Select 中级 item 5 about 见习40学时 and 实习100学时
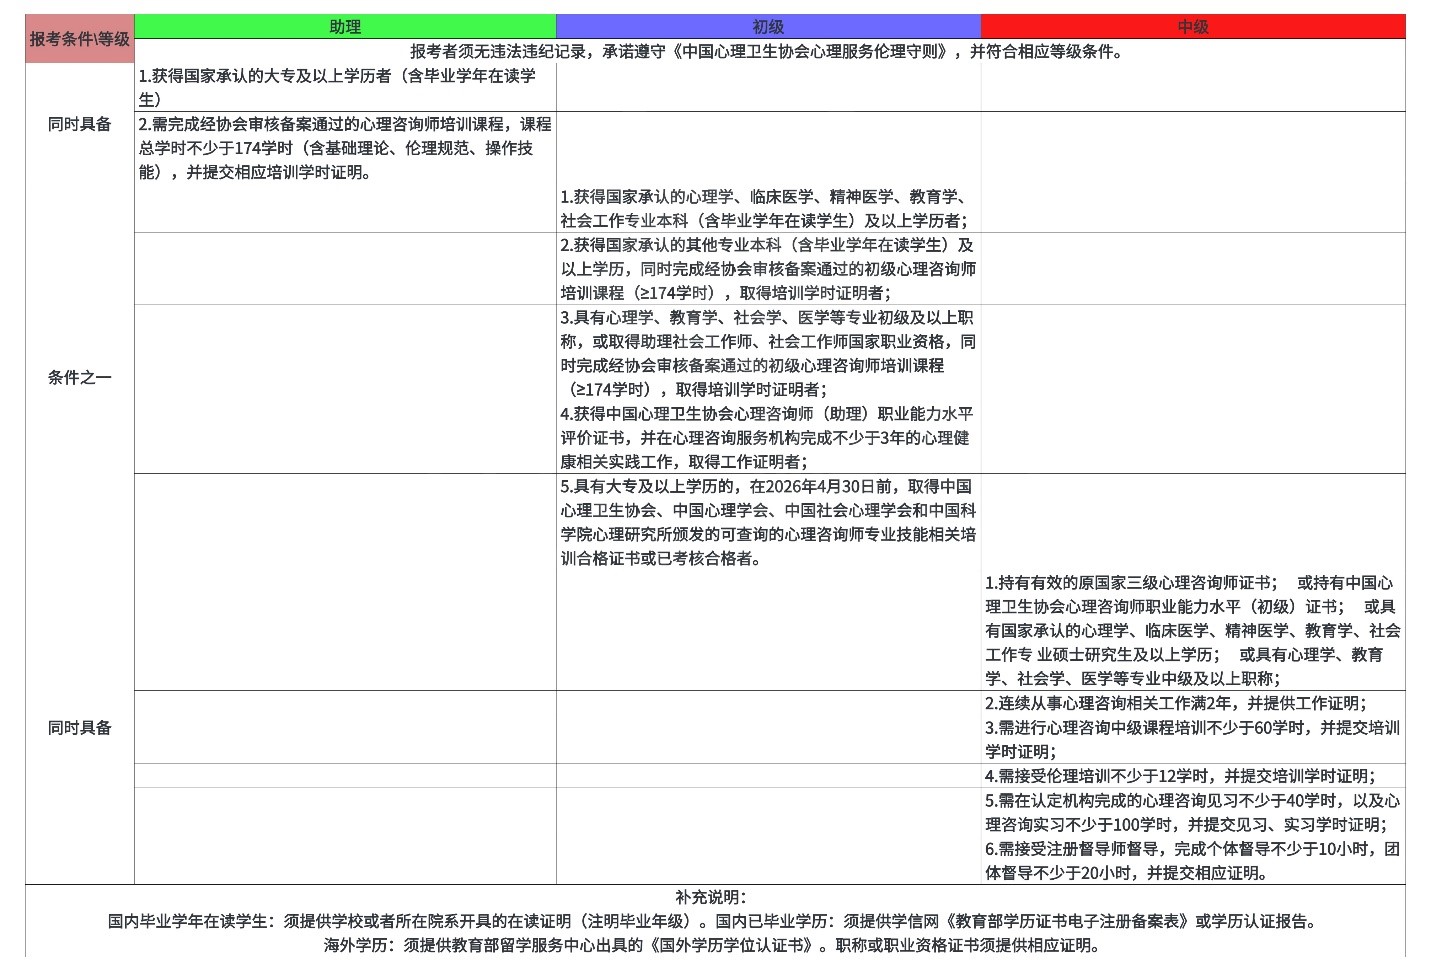The image size is (1431, 971). click(1193, 812)
